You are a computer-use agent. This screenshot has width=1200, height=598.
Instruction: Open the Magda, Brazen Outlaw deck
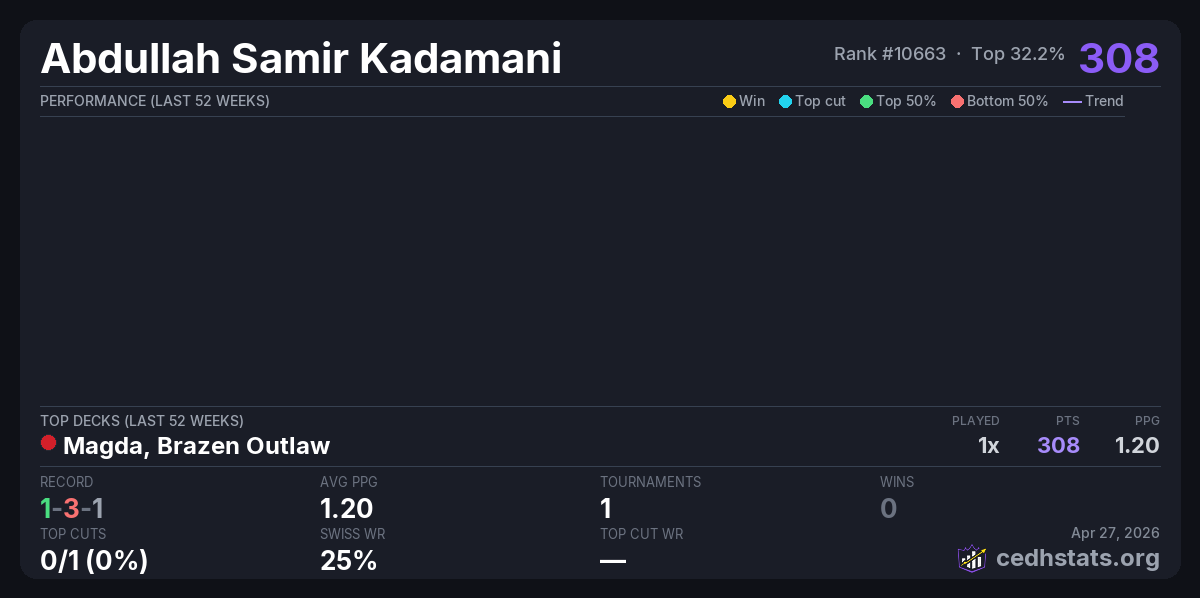[x=196, y=446]
